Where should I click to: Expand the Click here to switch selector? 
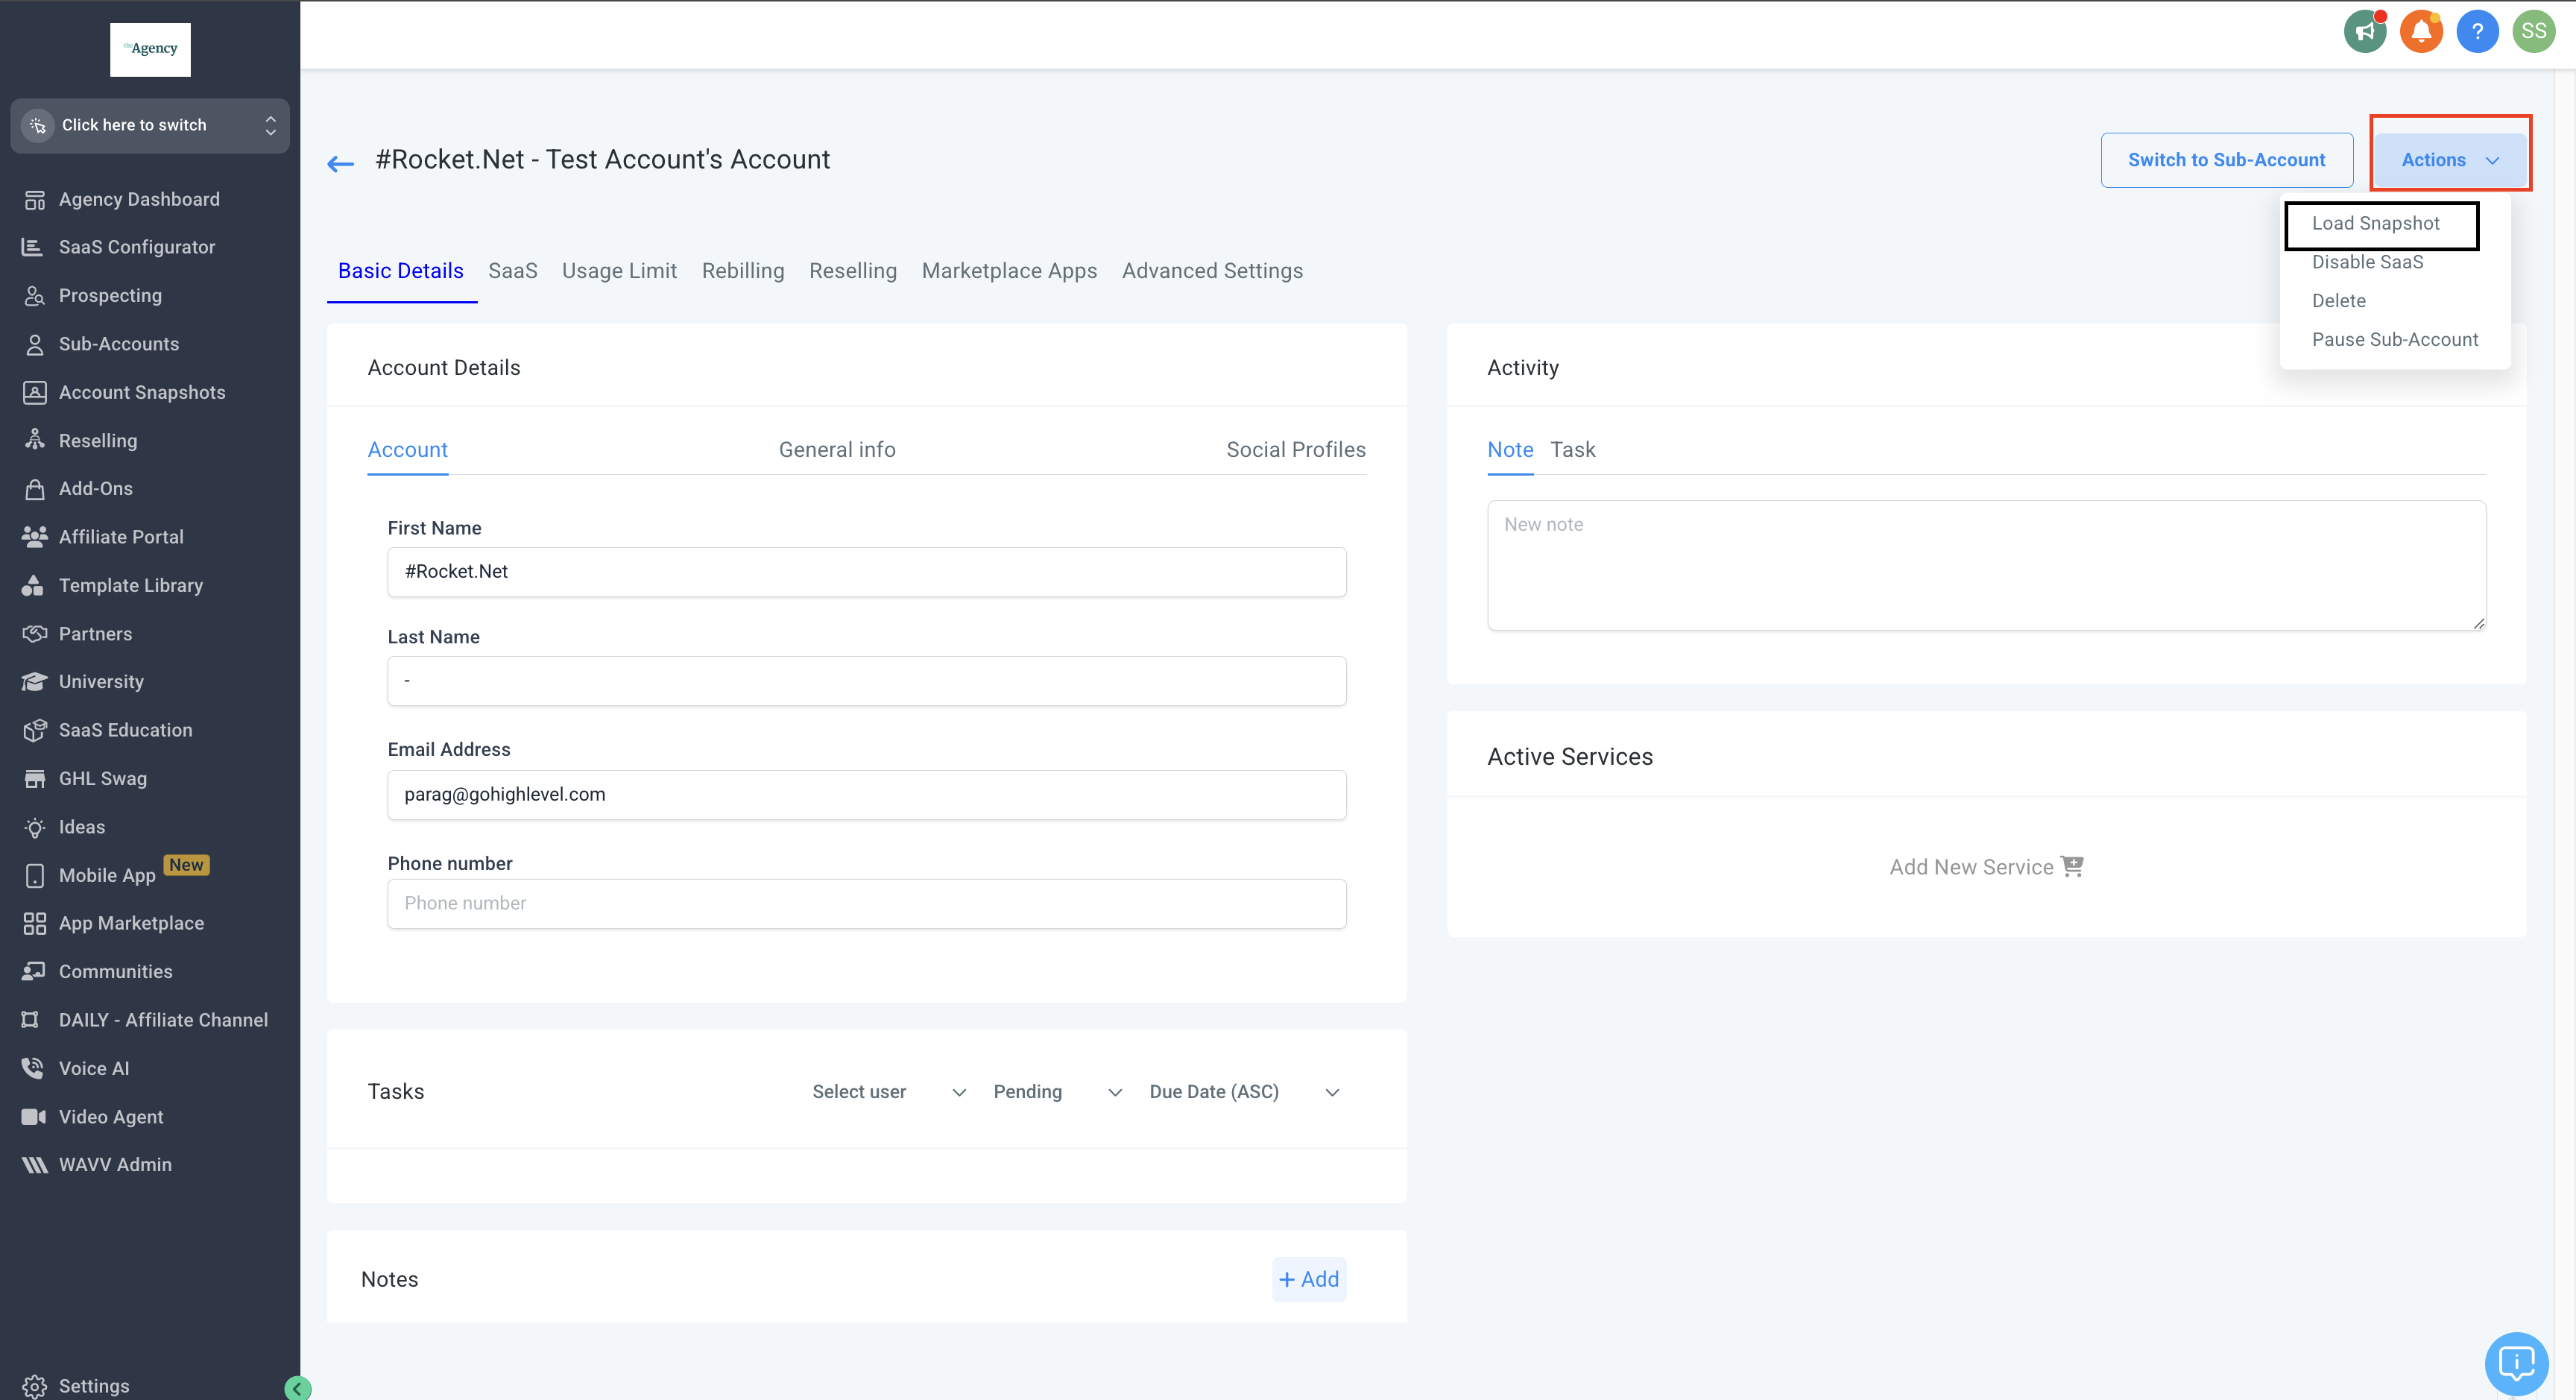pyautogui.click(x=150, y=125)
